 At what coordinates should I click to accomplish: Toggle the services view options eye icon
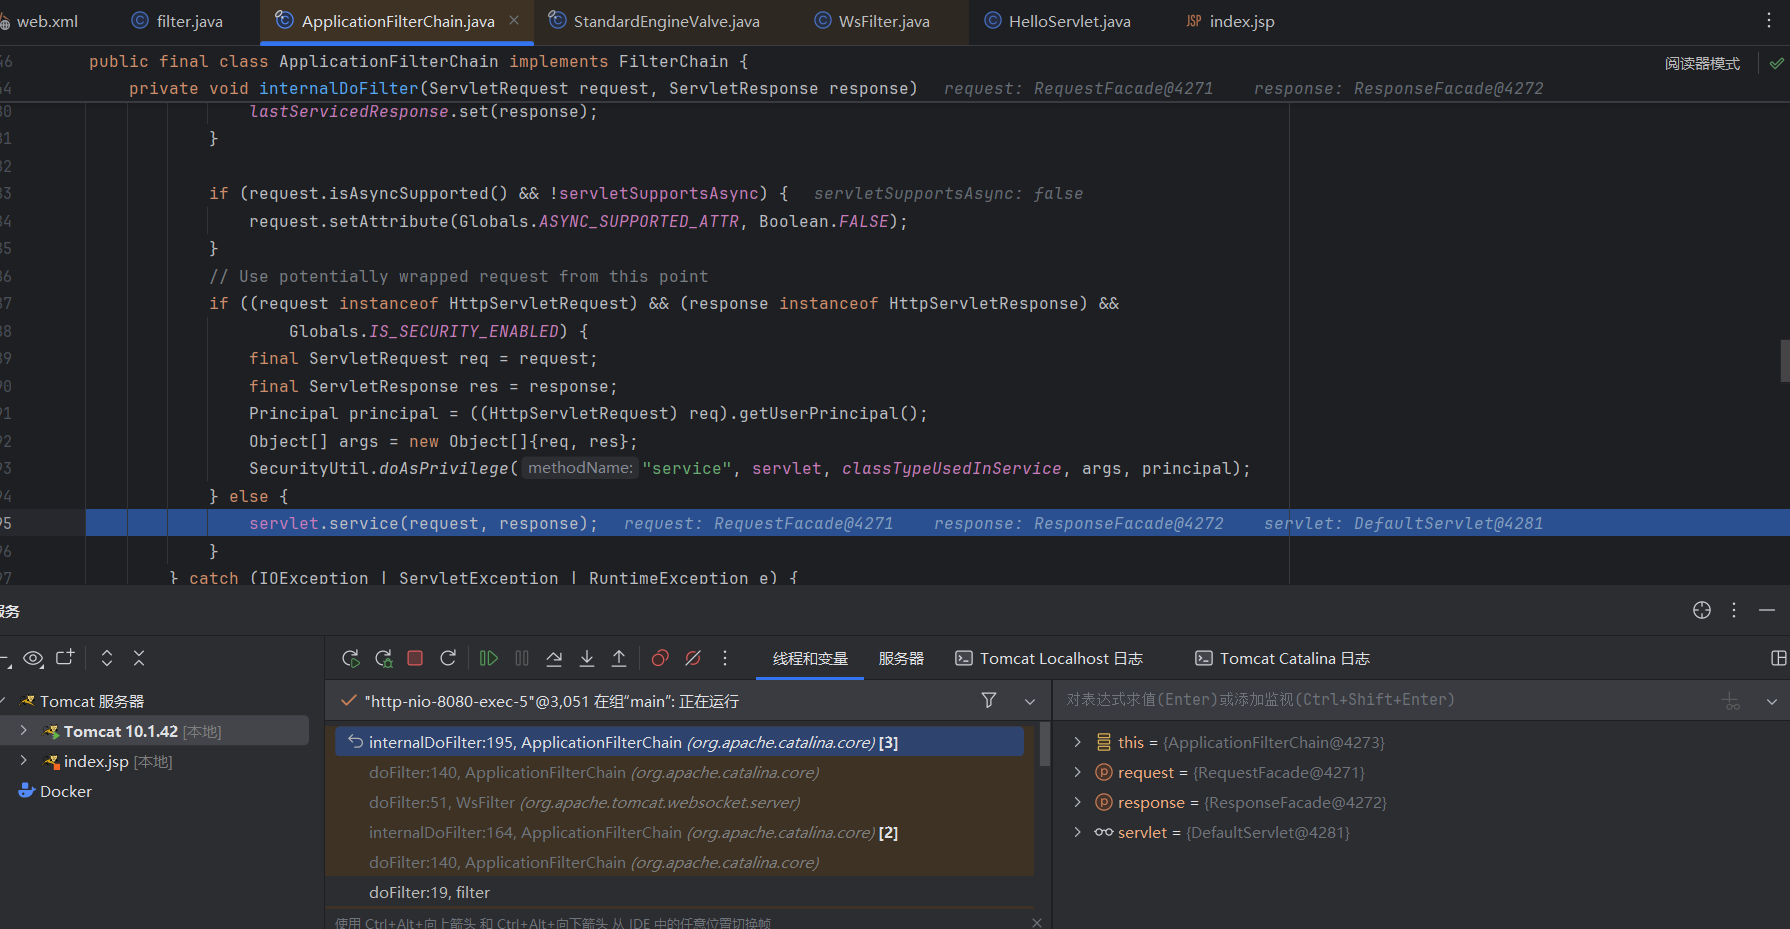click(33, 658)
